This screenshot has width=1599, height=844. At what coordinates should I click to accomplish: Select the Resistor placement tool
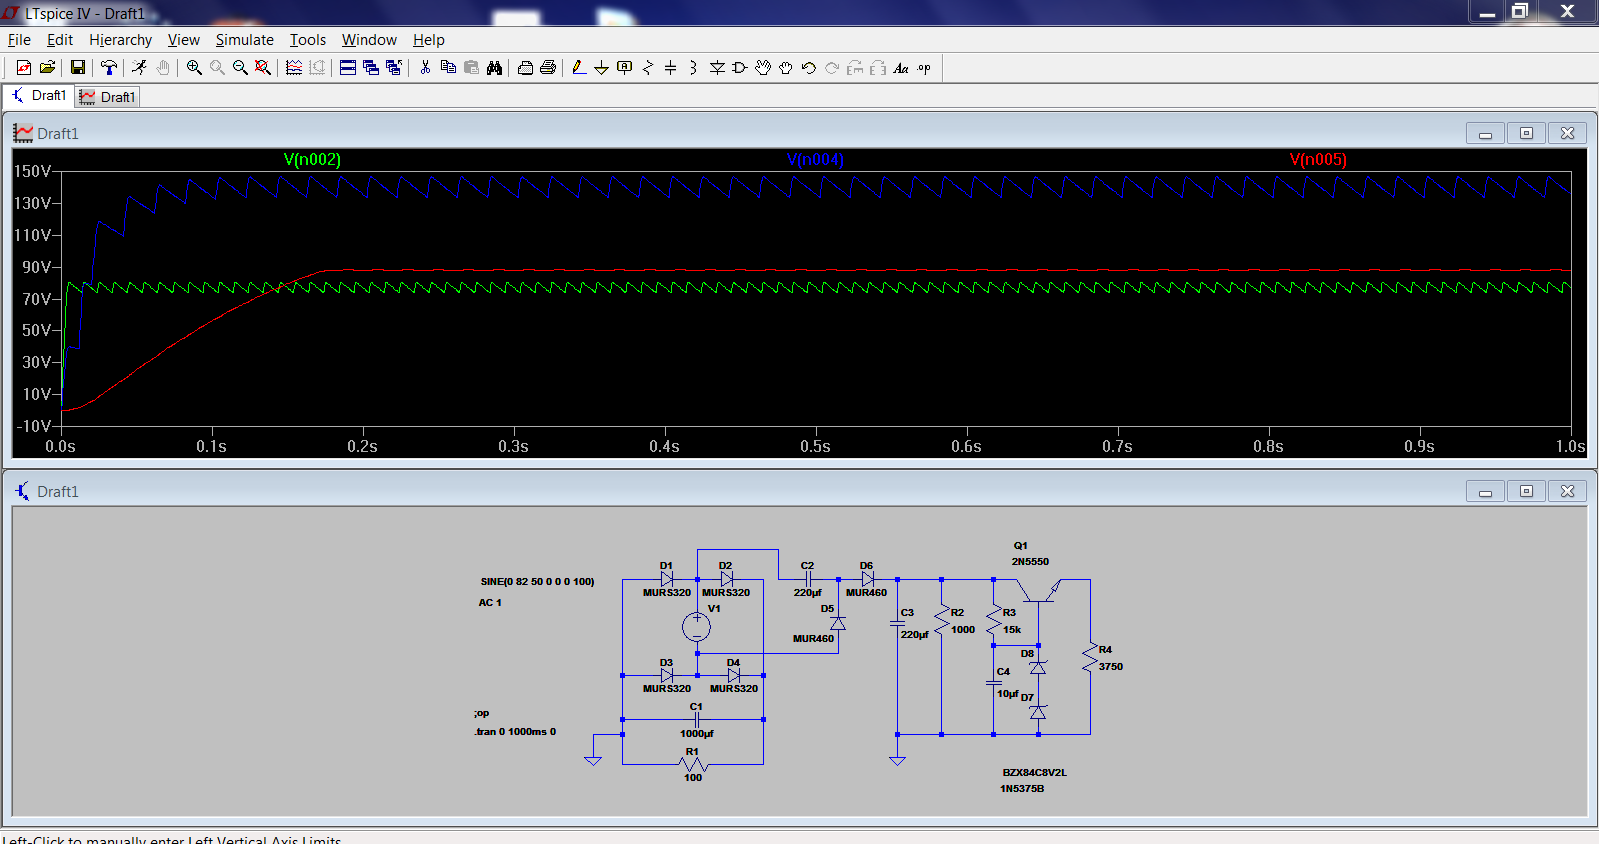point(648,67)
